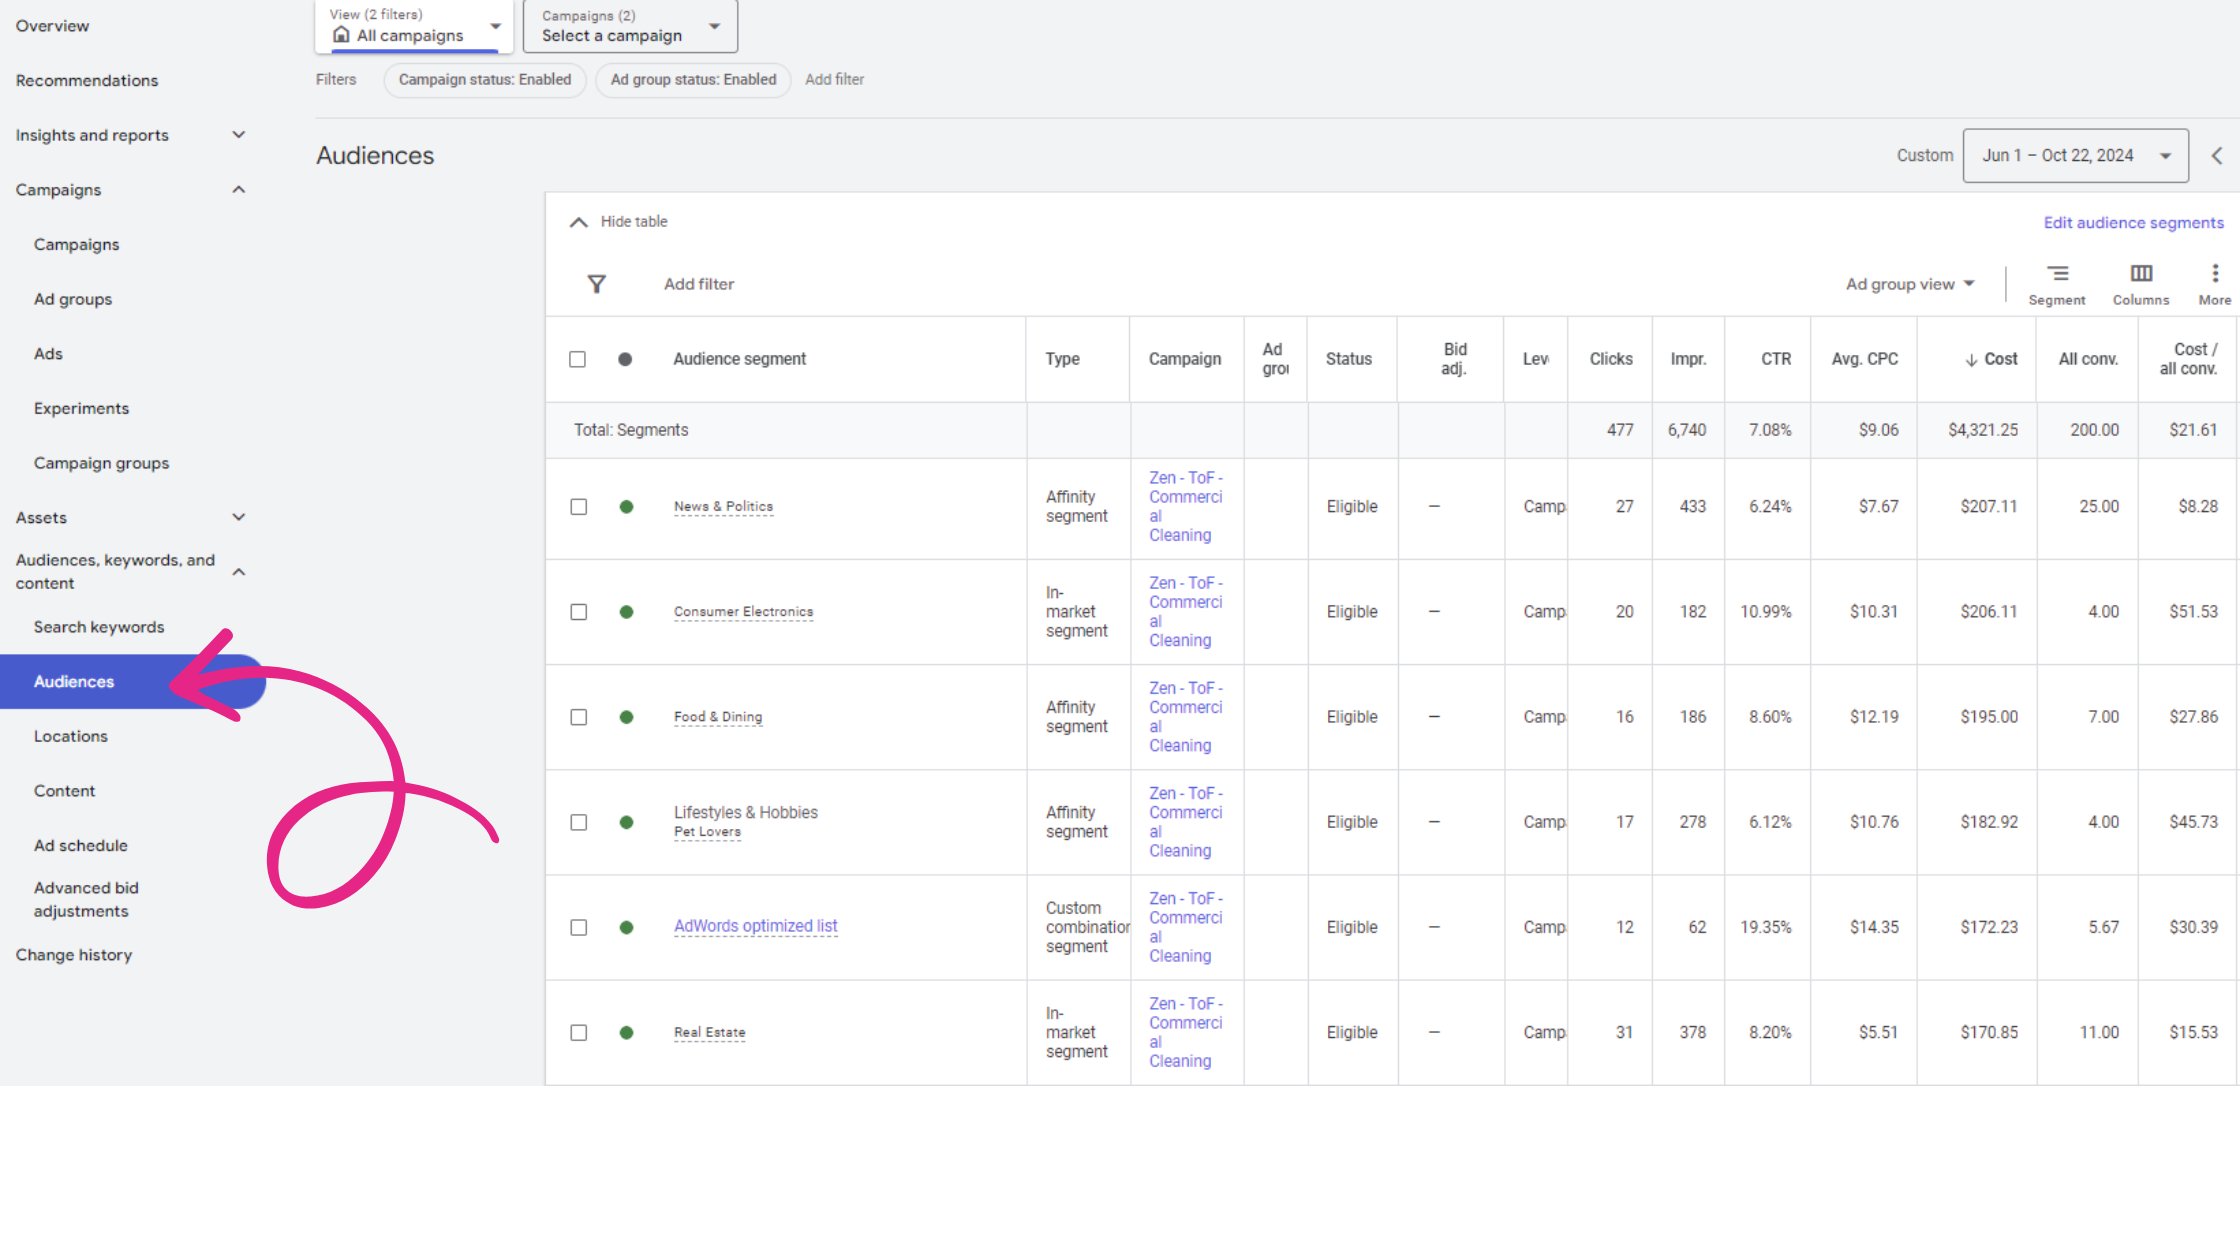2240x1260 pixels.
Task: Click the Cost sort descending arrow icon
Action: (1972, 360)
